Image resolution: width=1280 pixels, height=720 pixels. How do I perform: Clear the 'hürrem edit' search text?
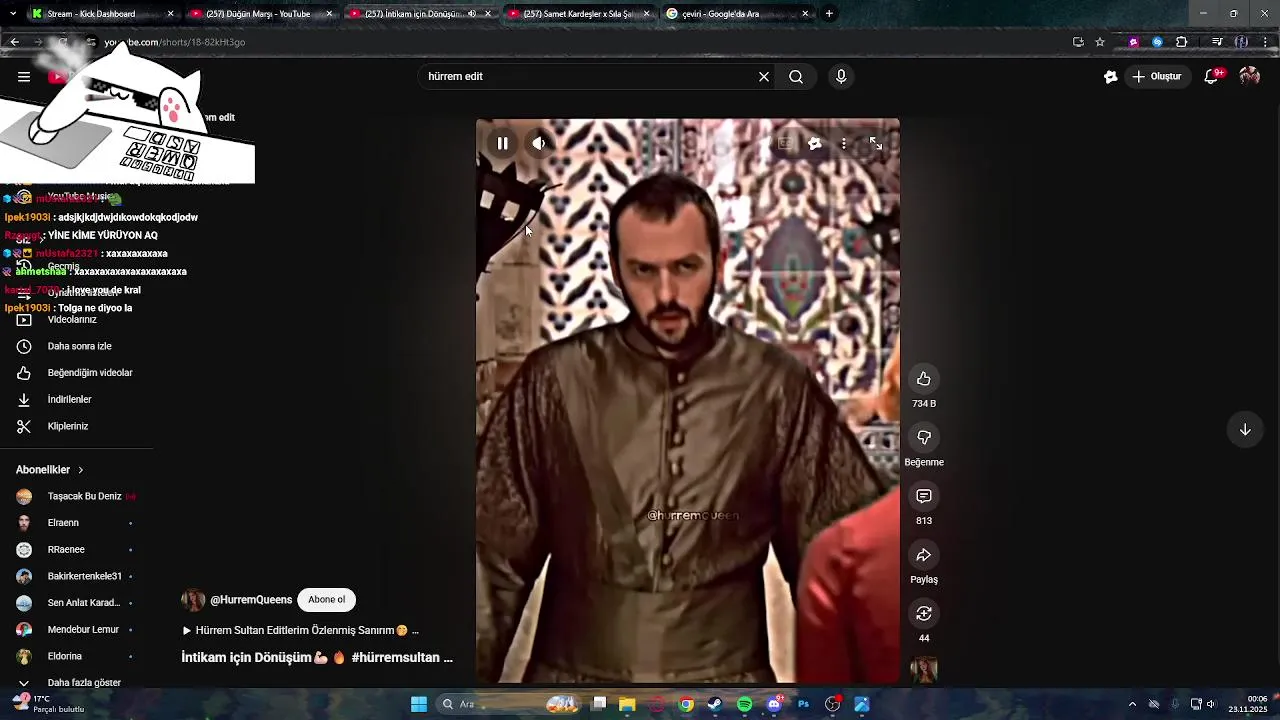pyautogui.click(x=764, y=76)
